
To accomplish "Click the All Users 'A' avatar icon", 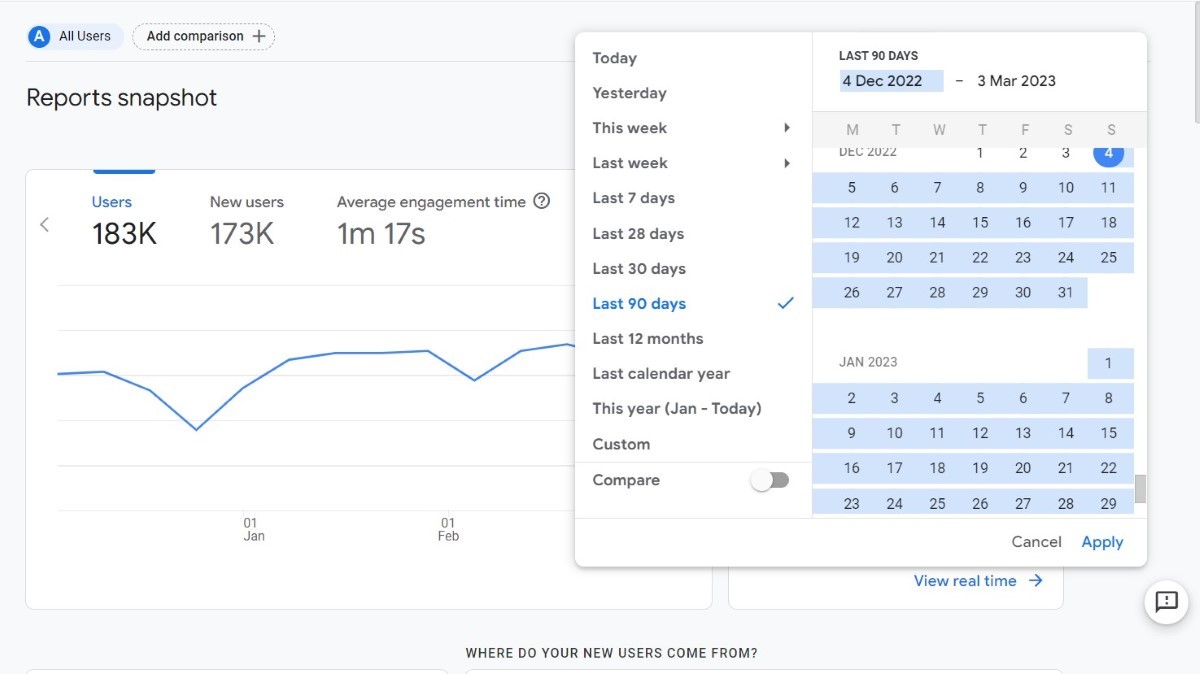I will [39, 37].
